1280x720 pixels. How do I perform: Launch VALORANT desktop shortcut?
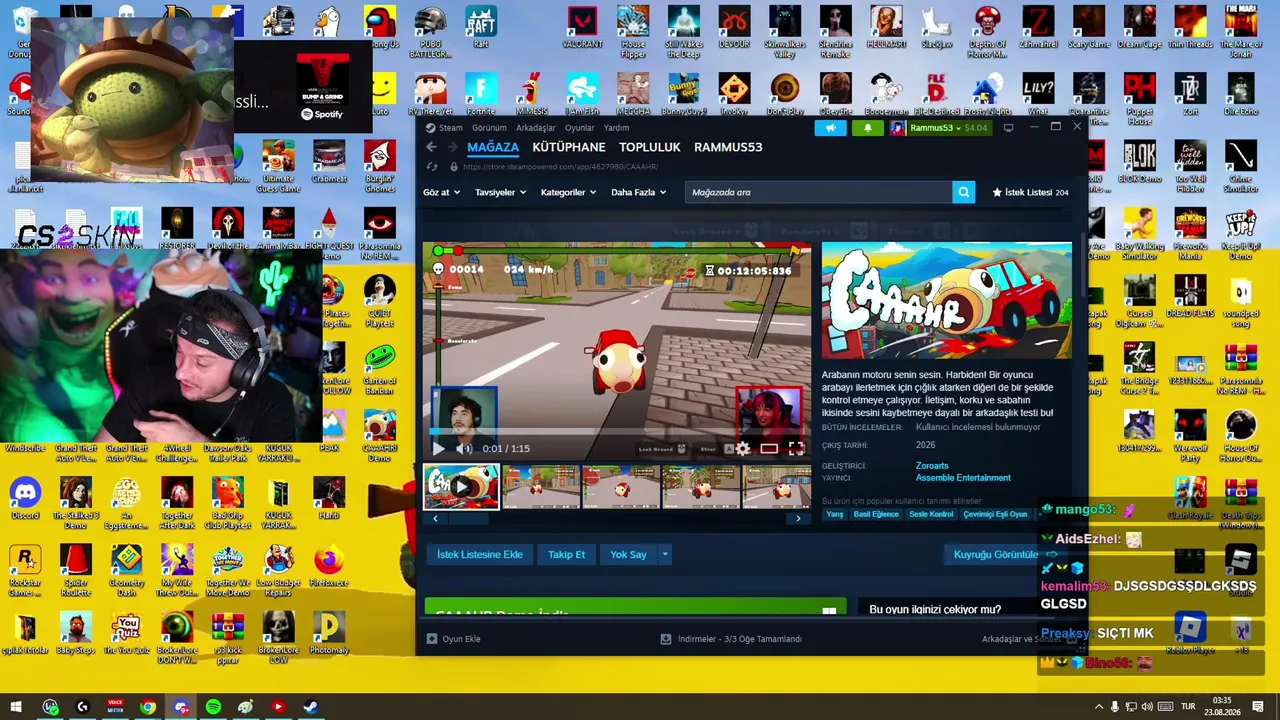(x=582, y=27)
